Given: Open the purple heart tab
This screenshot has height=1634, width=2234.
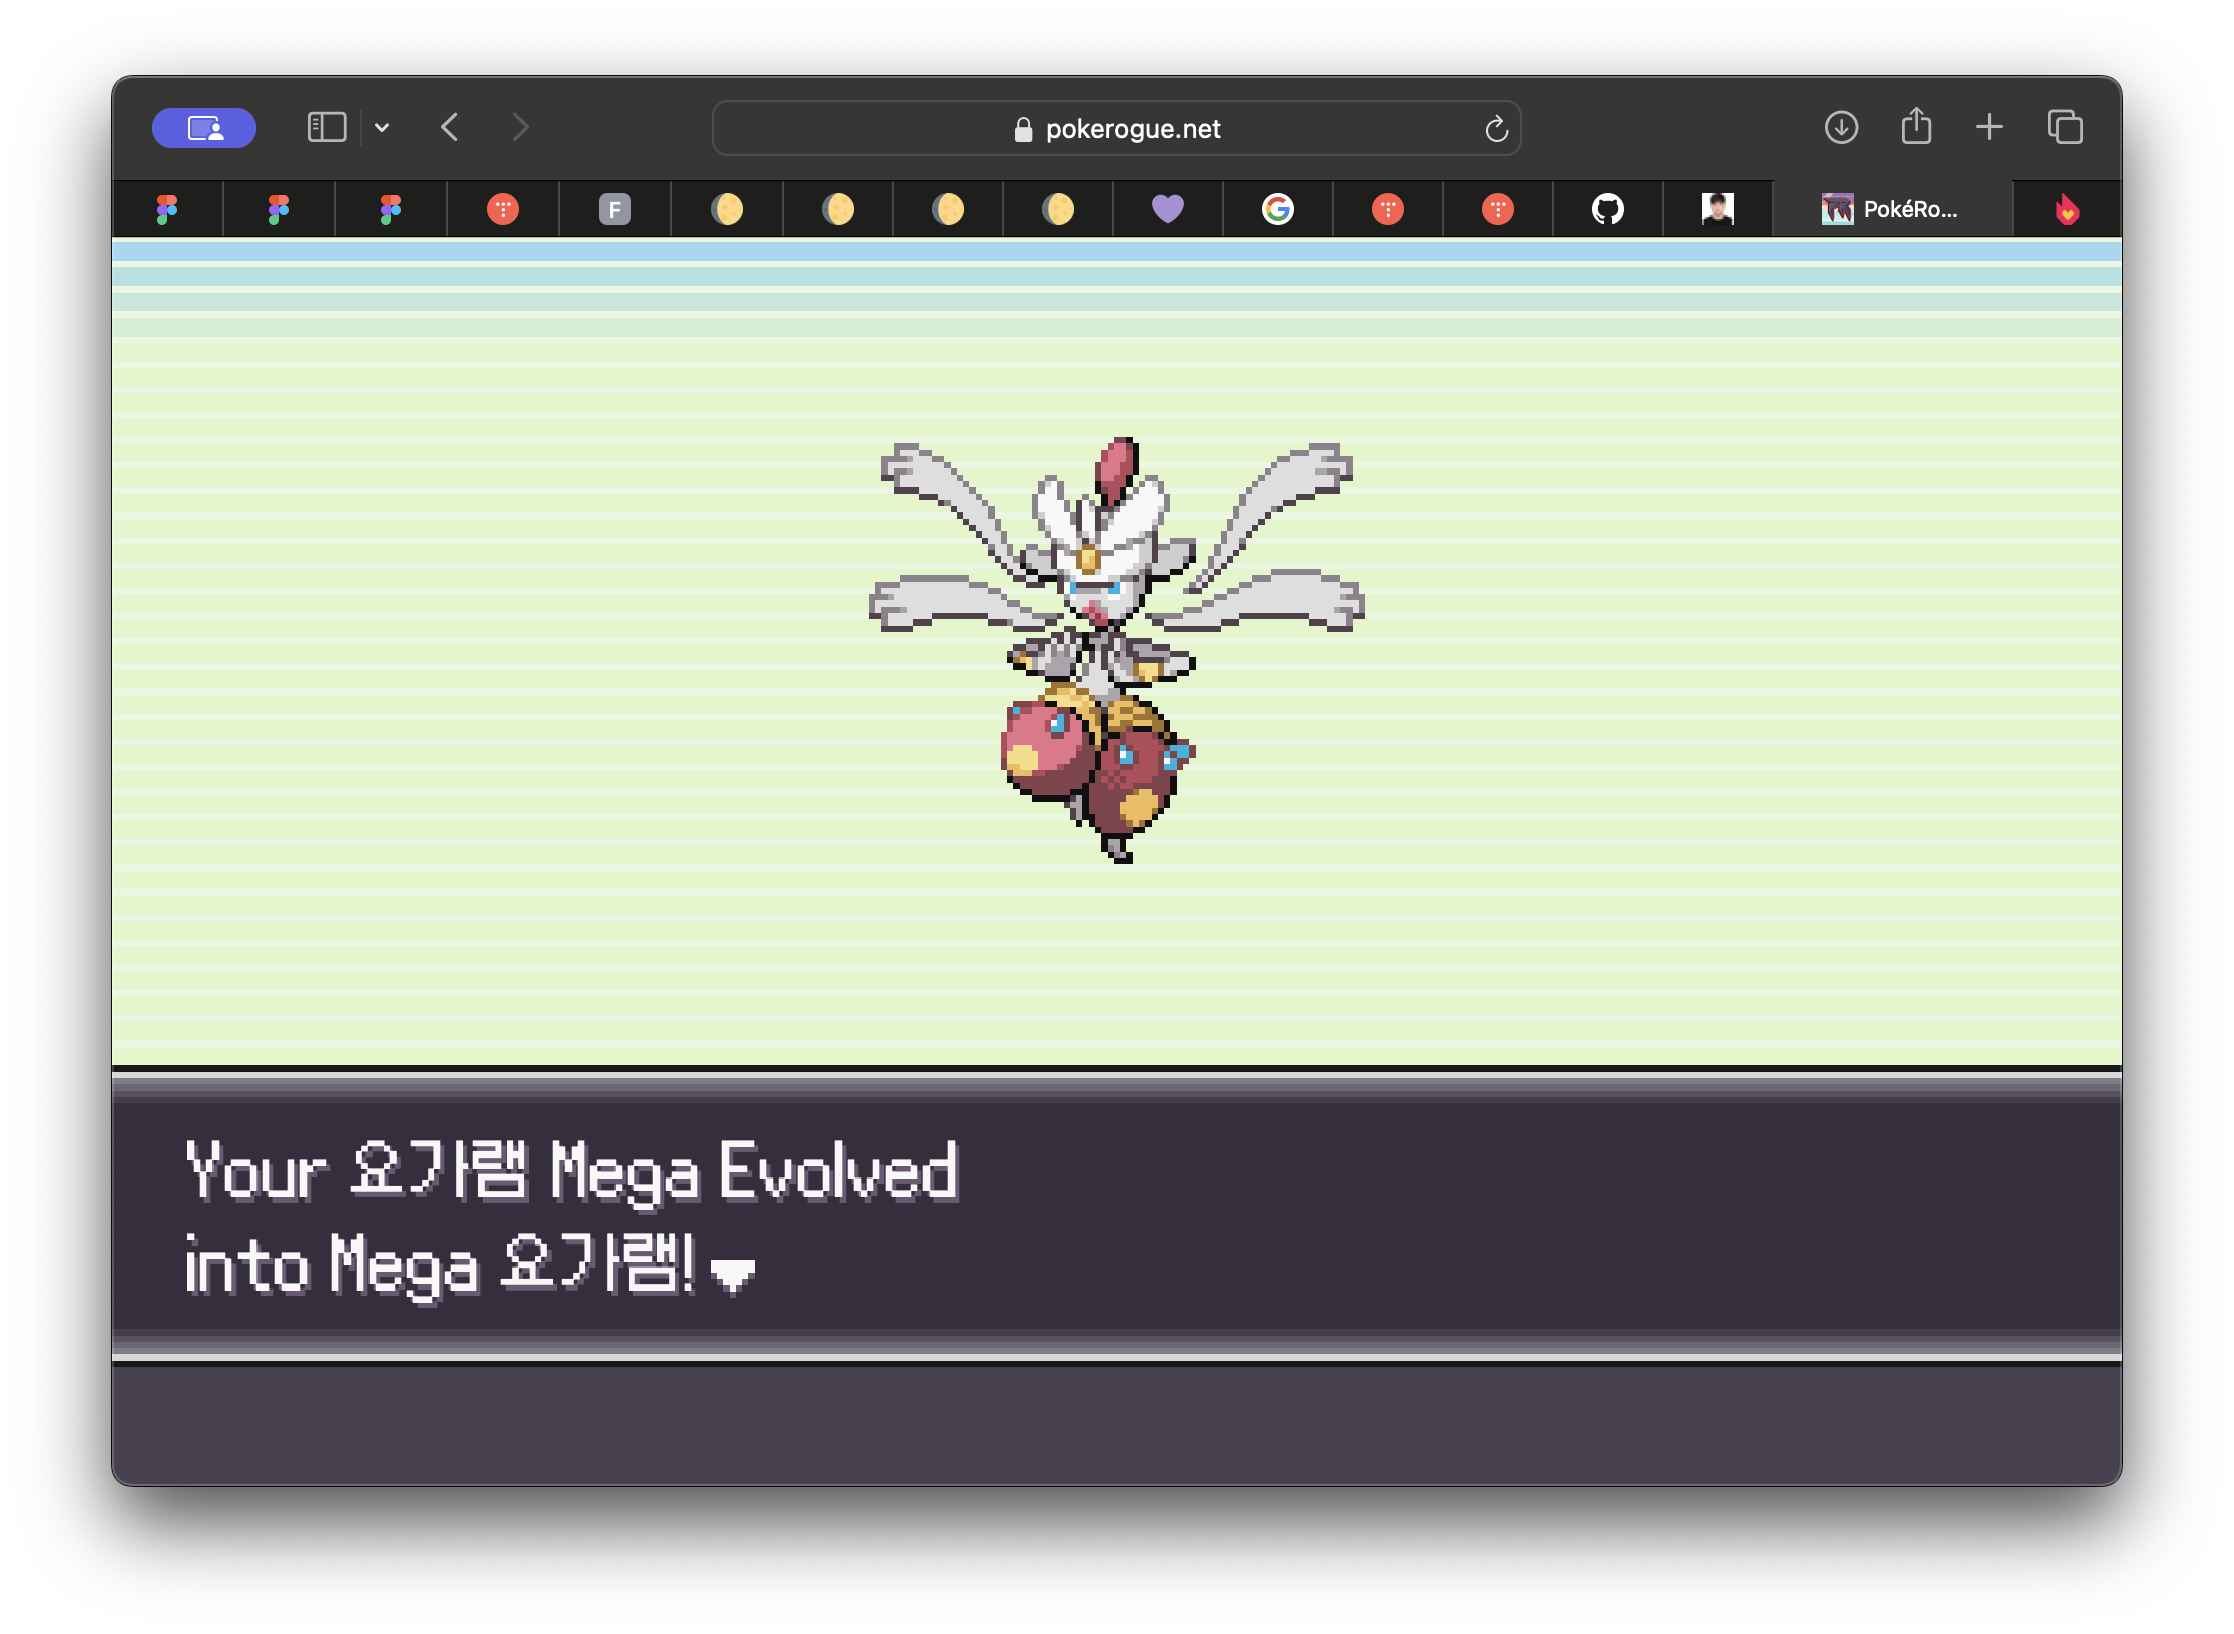Looking at the screenshot, I should click(x=1167, y=209).
